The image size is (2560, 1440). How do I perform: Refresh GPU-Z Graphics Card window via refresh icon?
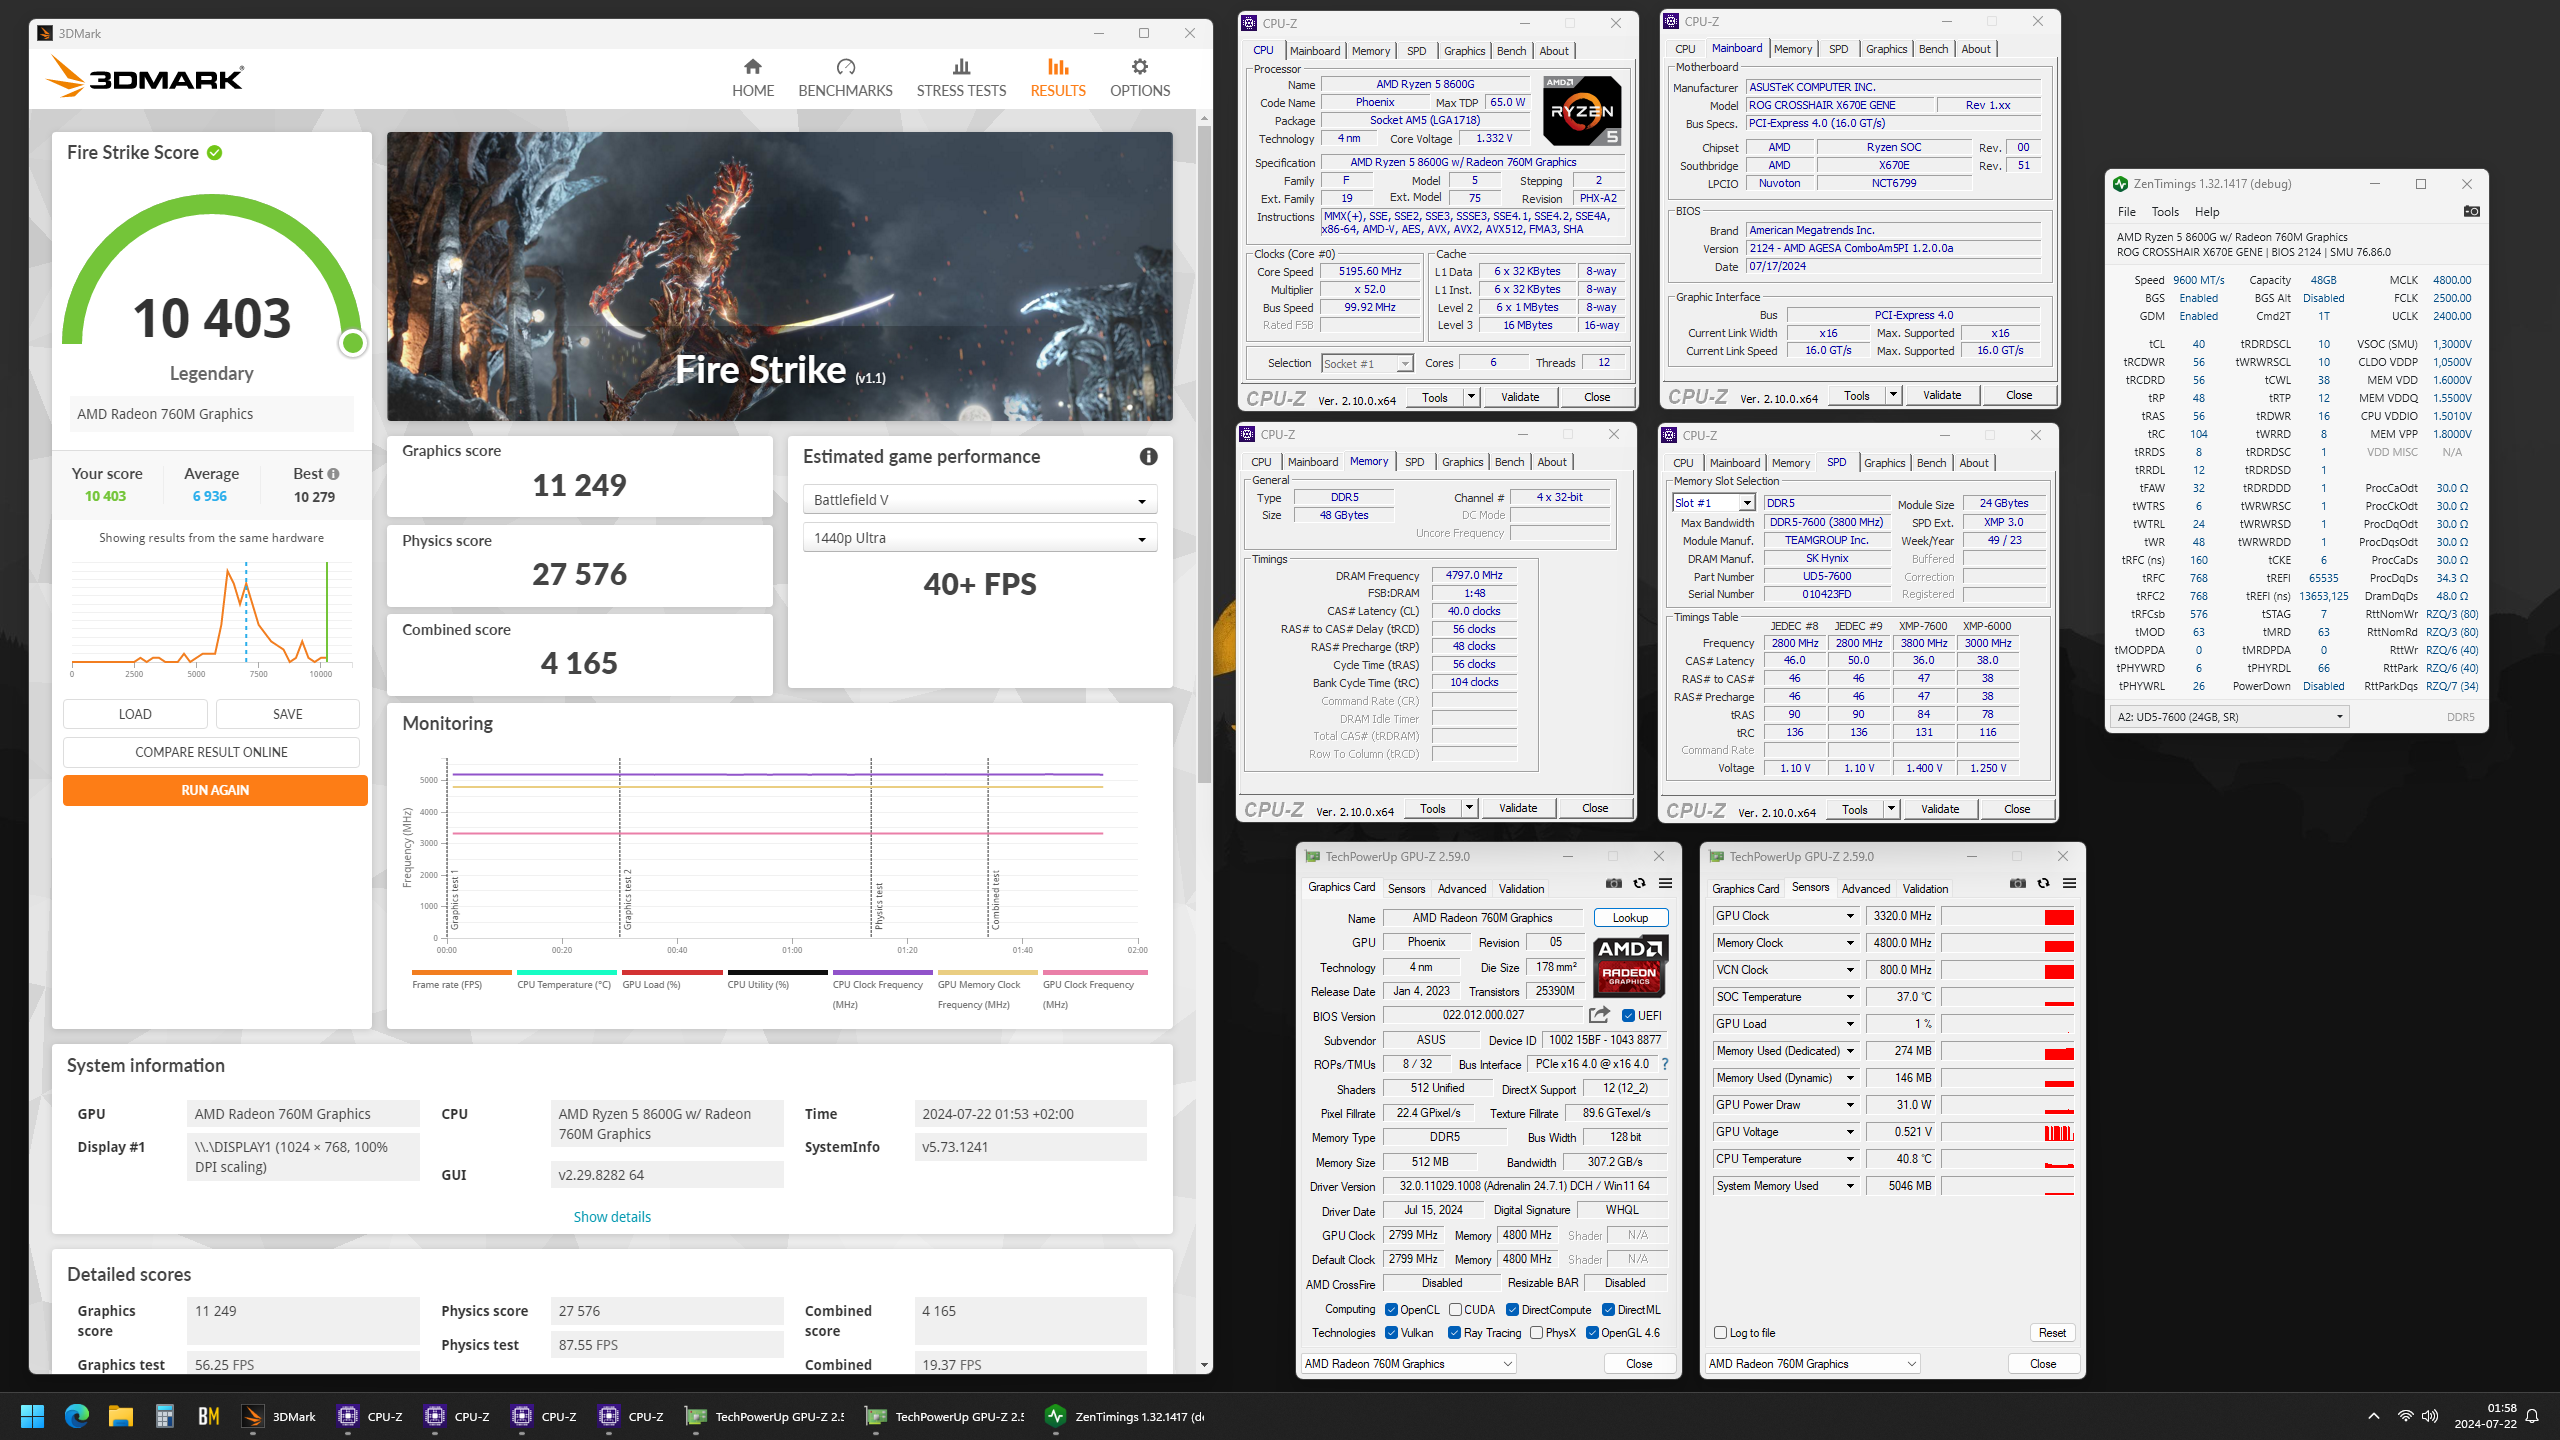(x=1639, y=883)
